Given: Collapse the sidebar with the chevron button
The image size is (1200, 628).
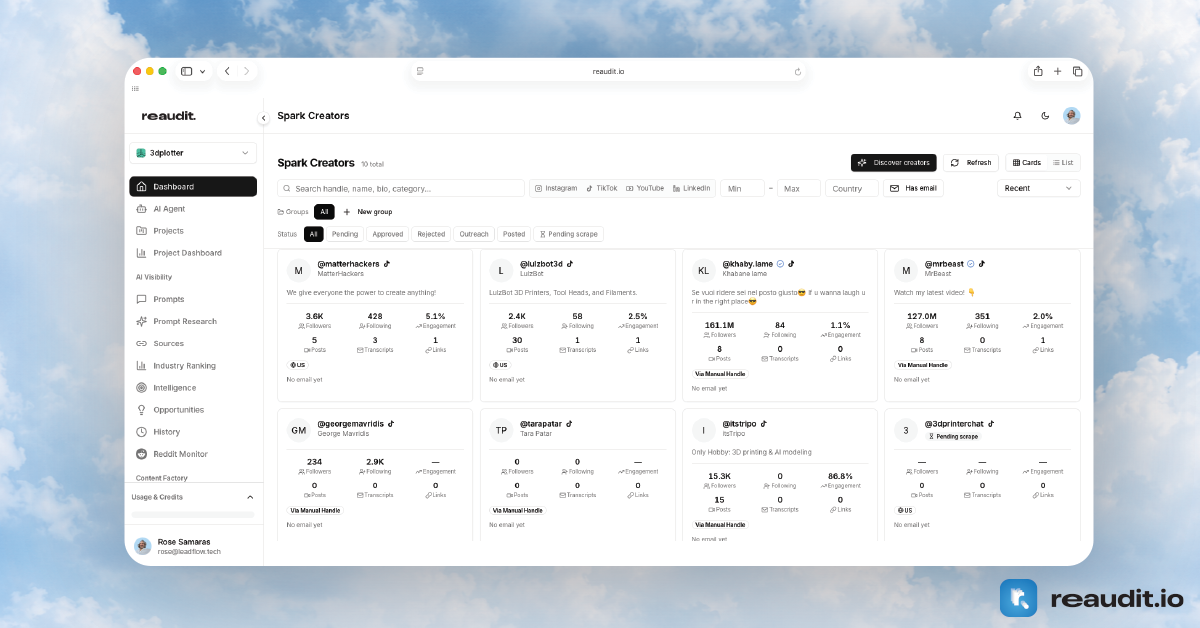Looking at the screenshot, I should [x=264, y=118].
